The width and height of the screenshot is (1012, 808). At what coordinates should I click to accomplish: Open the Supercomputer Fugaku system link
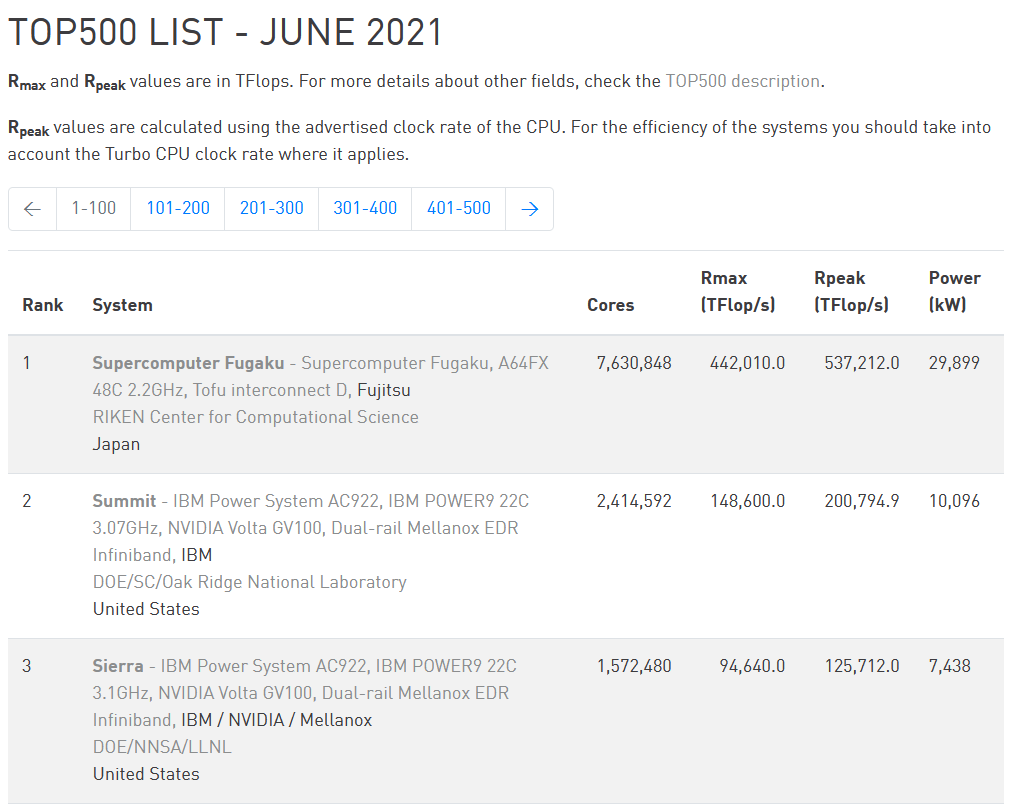click(x=188, y=363)
